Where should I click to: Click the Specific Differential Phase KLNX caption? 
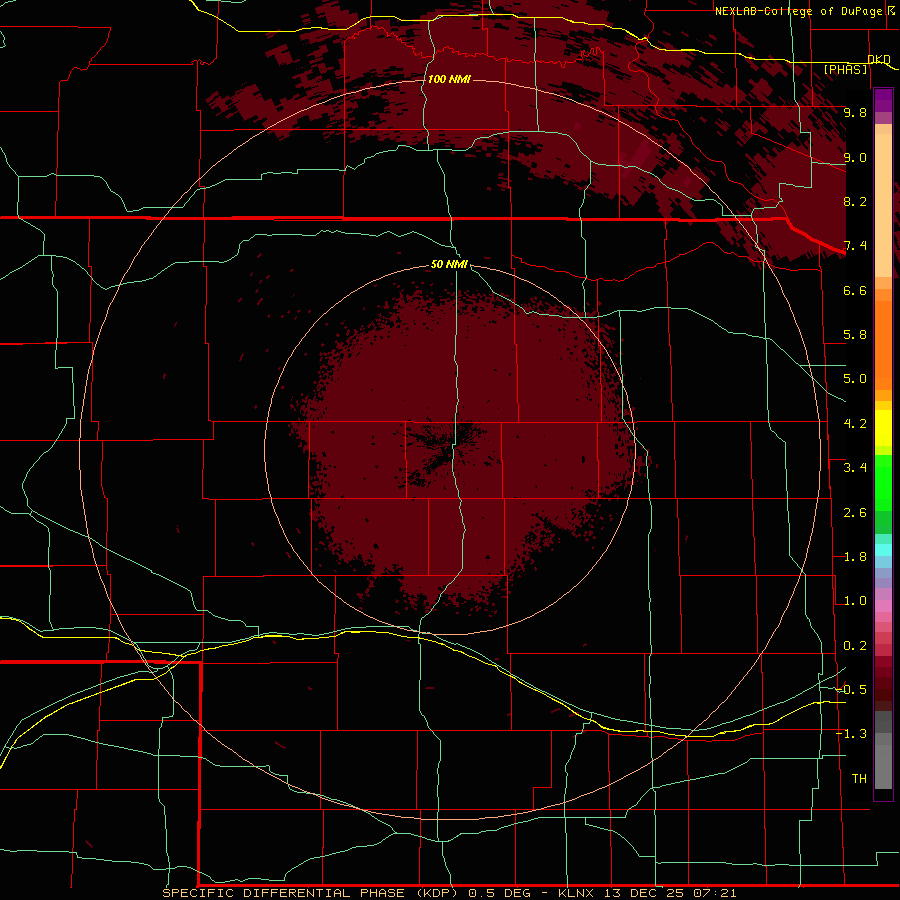click(449, 893)
